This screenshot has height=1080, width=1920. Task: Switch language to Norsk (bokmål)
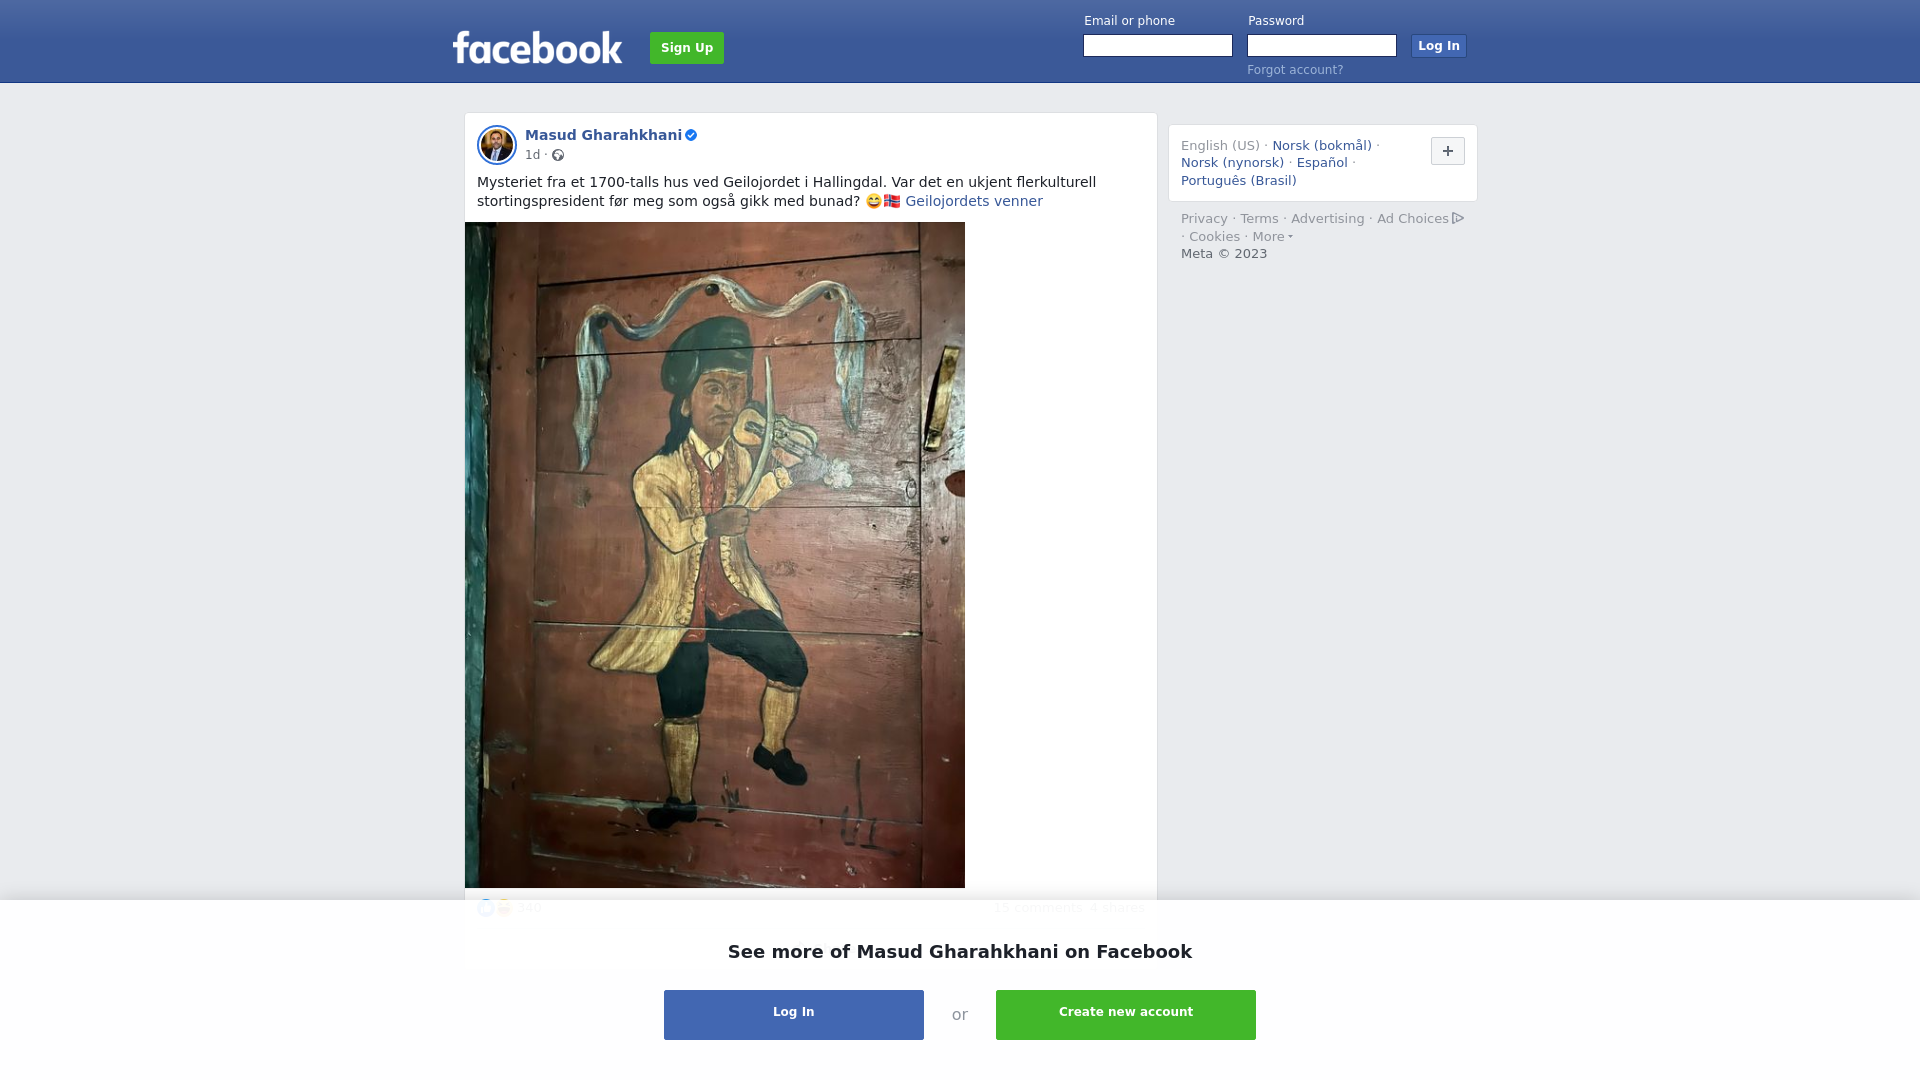click(1322, 146)
